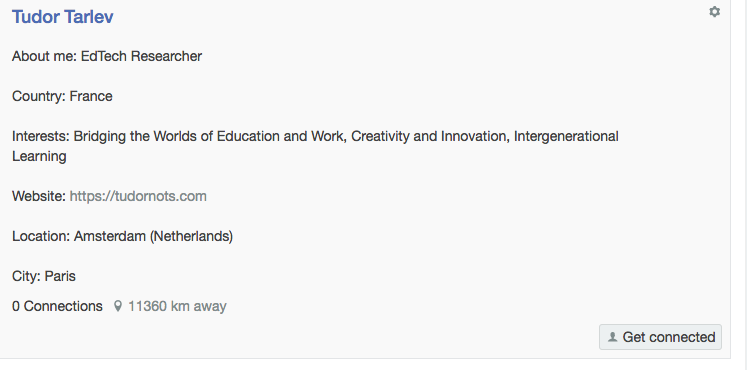The image size is (747, 370).
Task: Click the EdTech Researcher description text
Action: (x=141, y=56)
